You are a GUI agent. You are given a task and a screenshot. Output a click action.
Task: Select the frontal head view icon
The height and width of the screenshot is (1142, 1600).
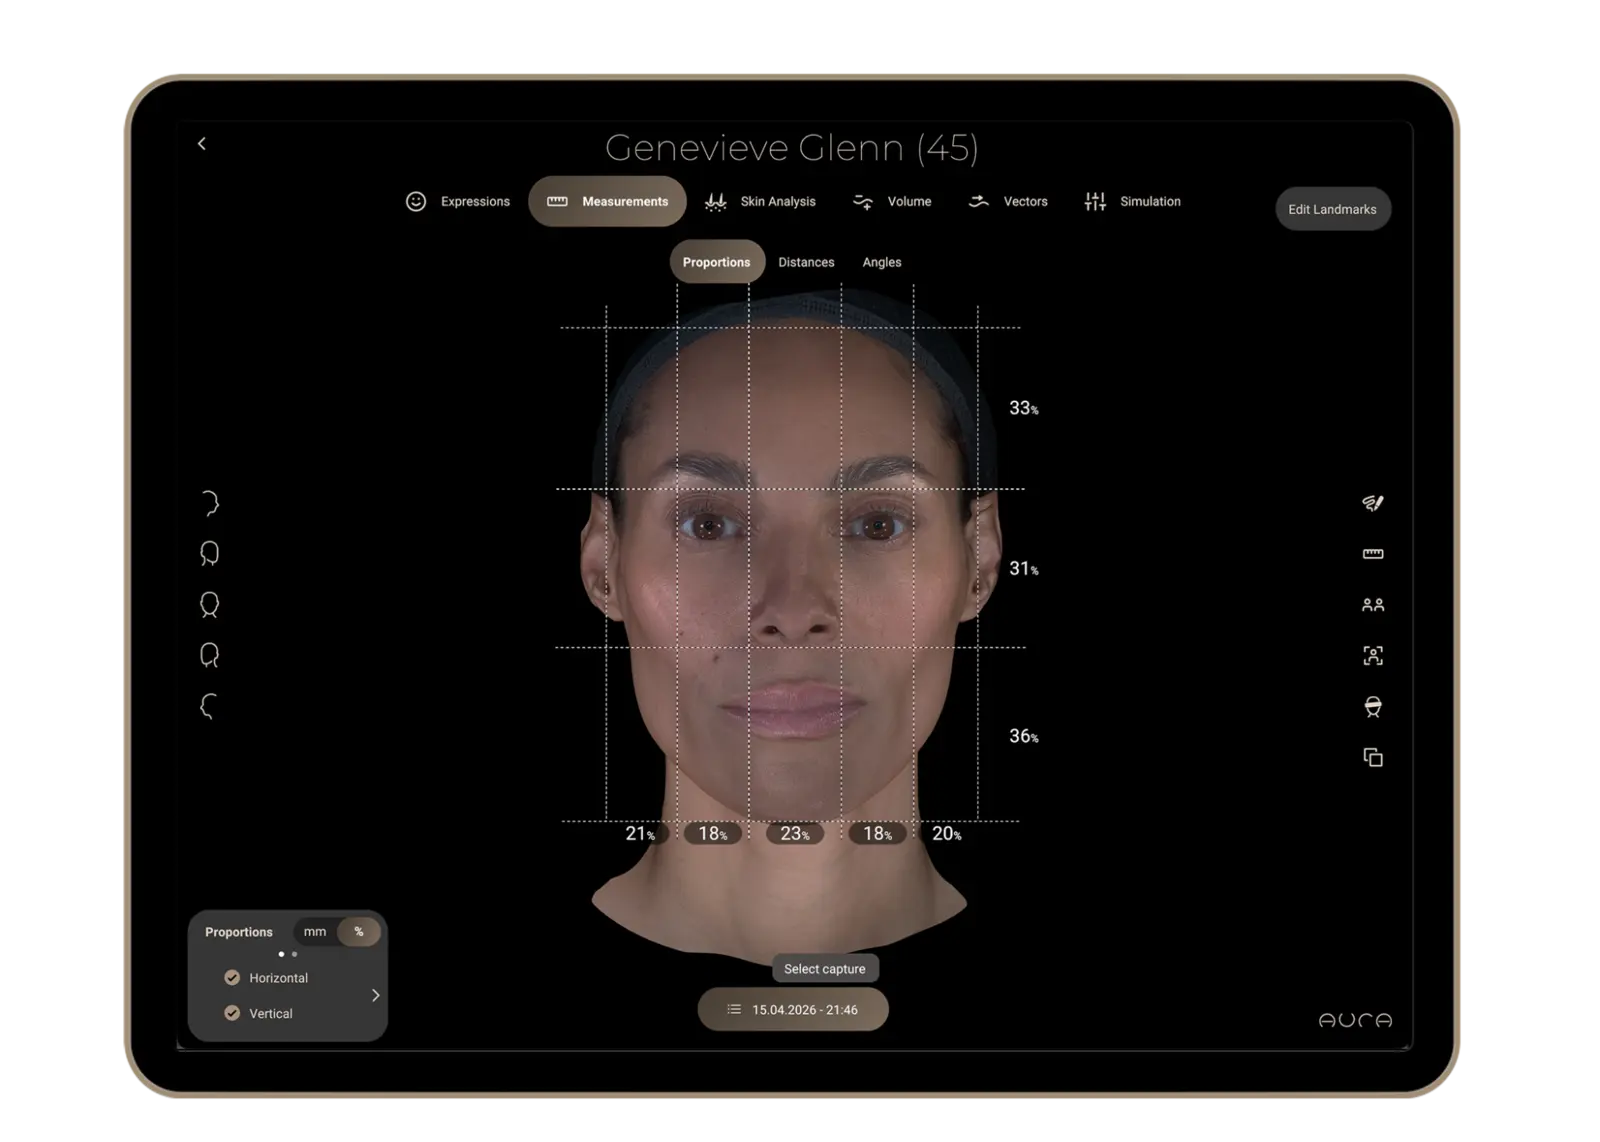[209, 604]
